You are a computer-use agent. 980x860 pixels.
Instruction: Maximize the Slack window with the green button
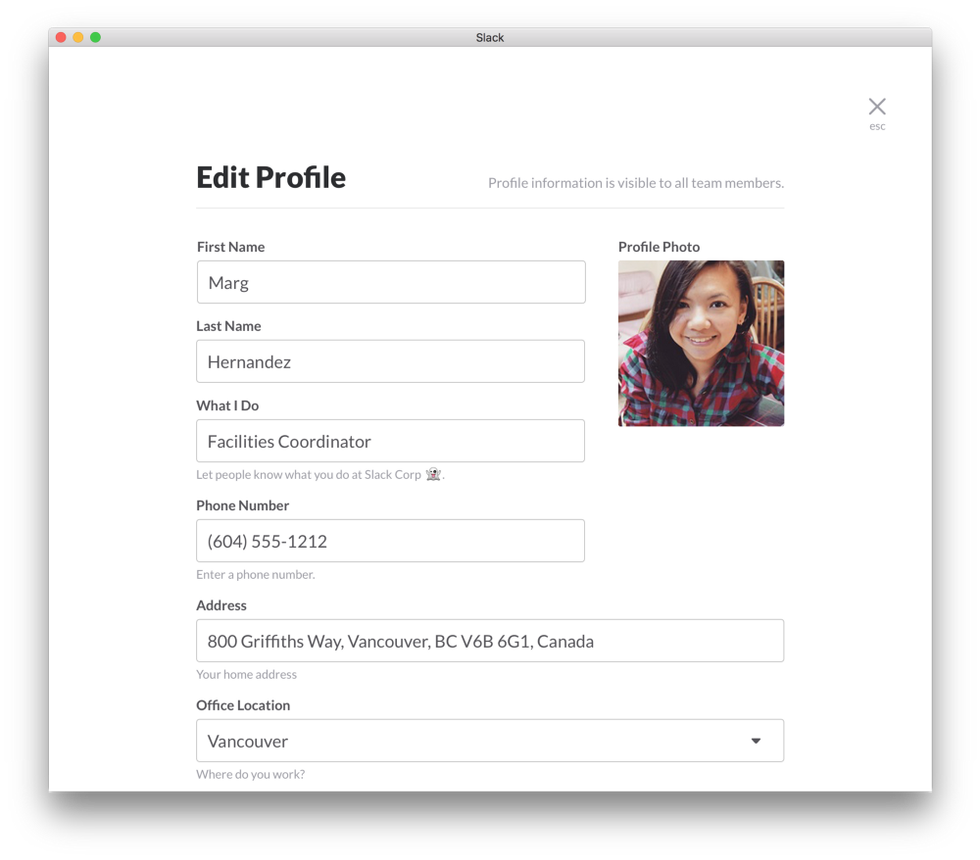point(95,37)
